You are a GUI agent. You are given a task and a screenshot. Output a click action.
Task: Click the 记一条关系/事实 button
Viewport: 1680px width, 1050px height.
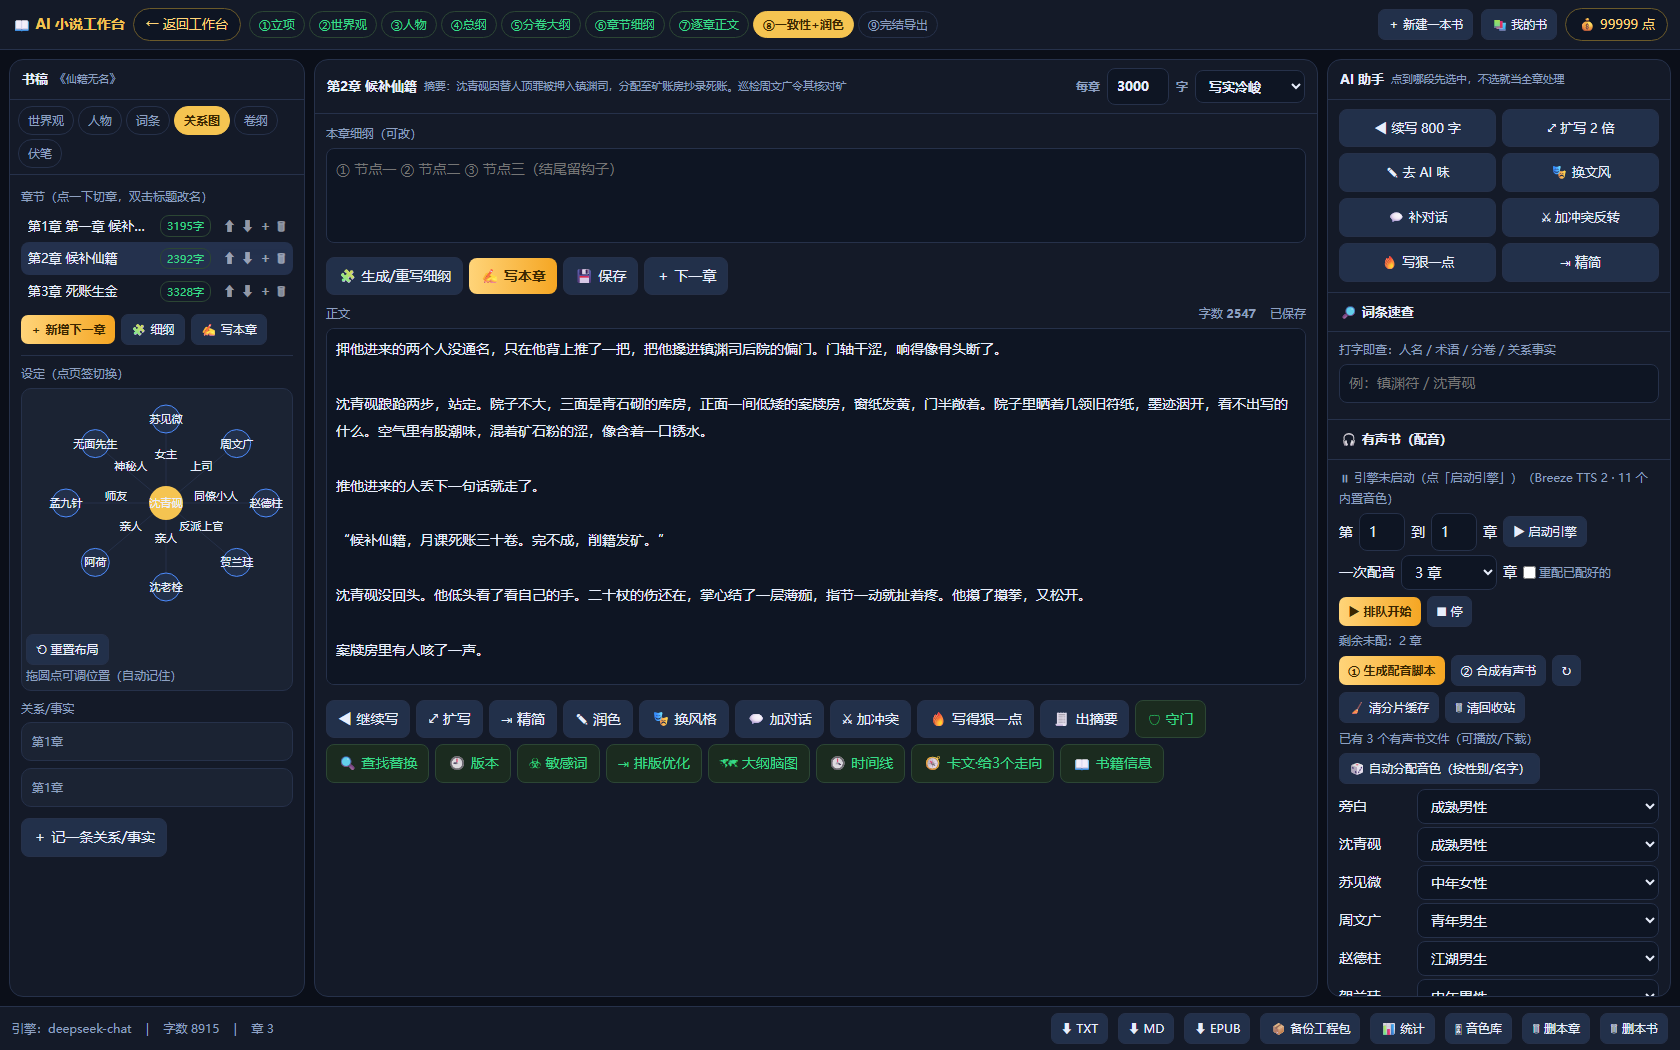pyautogui.click(x=94, y=837)
